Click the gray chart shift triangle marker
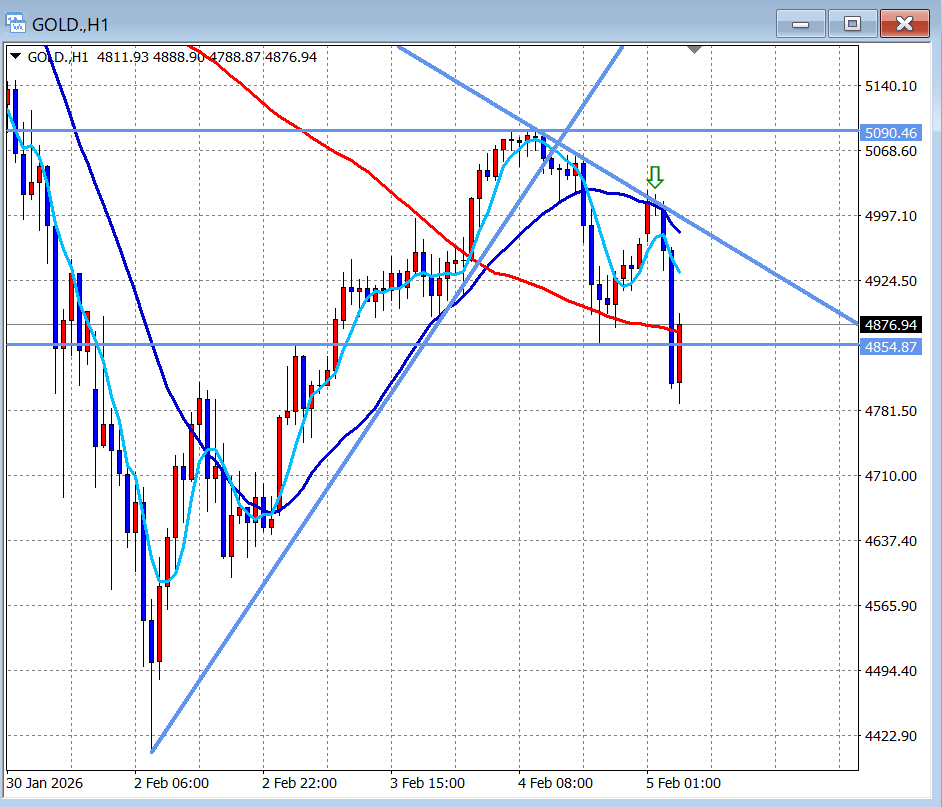 (x=696, y=49)
